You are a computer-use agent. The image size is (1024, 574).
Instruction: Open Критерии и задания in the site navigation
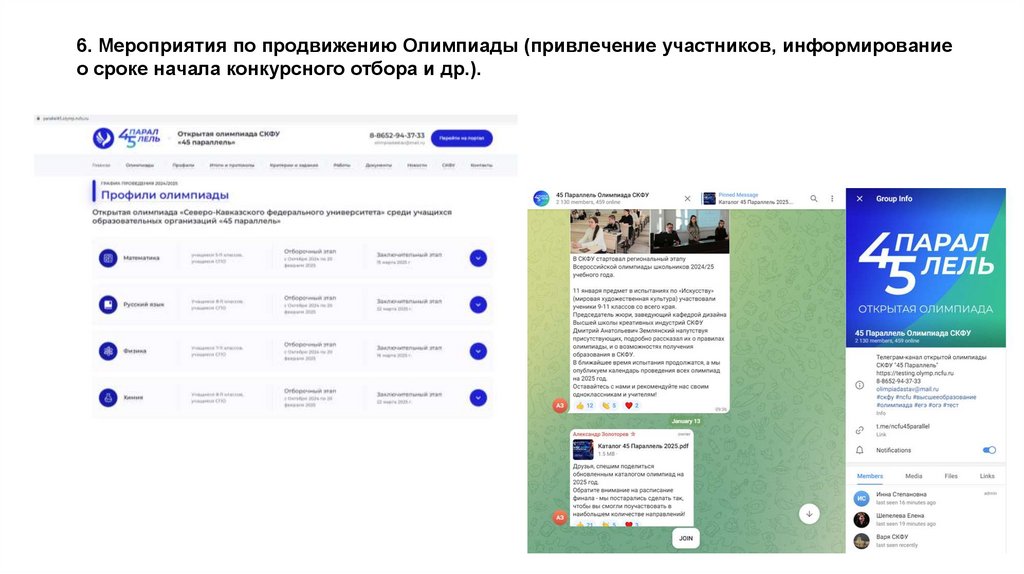click(x=294, y=165)
